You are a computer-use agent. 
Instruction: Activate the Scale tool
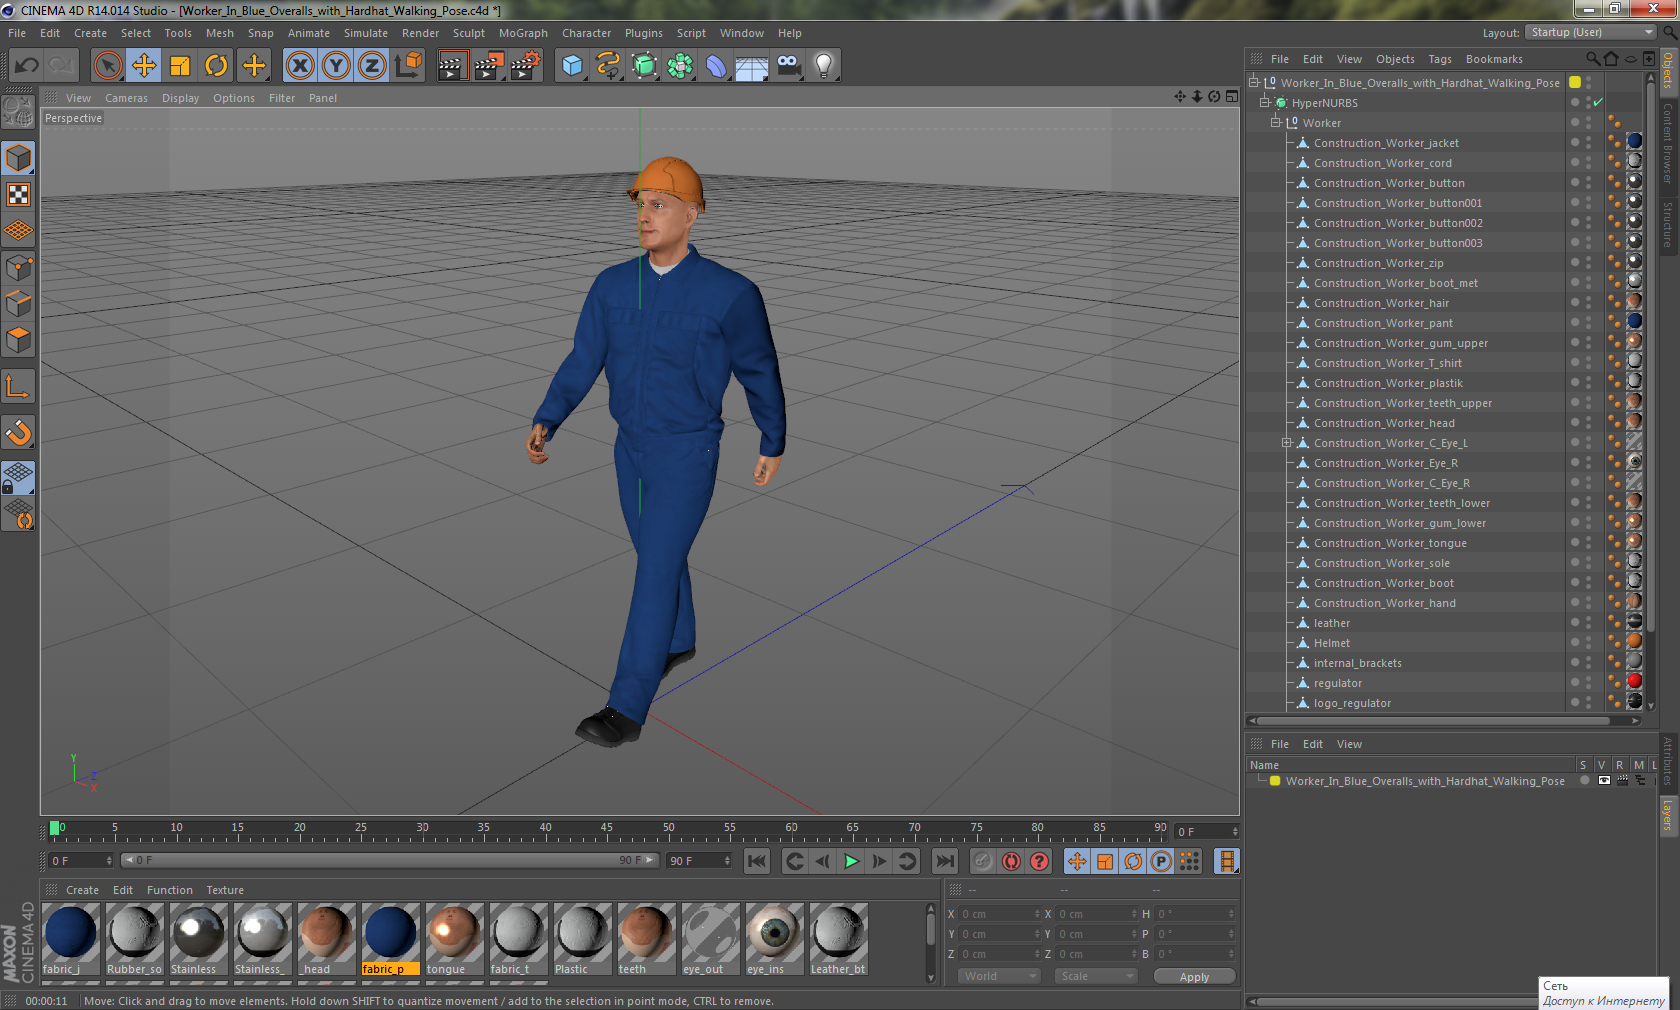pos(180,66)
